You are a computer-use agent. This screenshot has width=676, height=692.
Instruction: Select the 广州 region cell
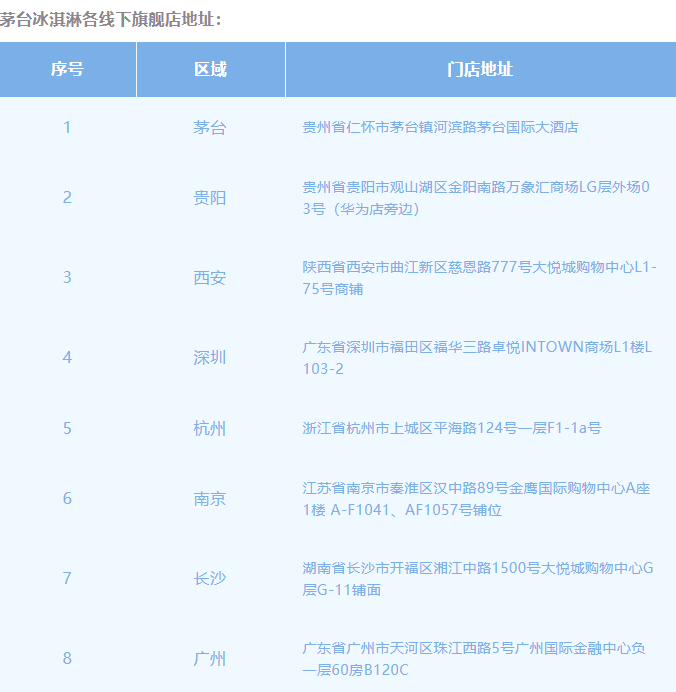tap(210, 658)
